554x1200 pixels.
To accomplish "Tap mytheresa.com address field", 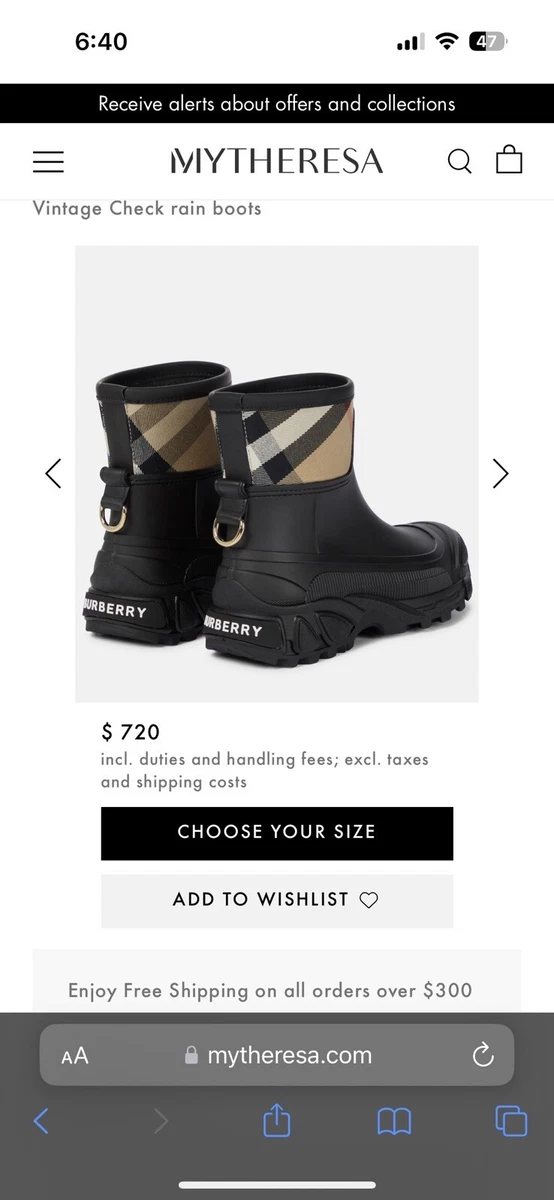I will pos(277,1055).
